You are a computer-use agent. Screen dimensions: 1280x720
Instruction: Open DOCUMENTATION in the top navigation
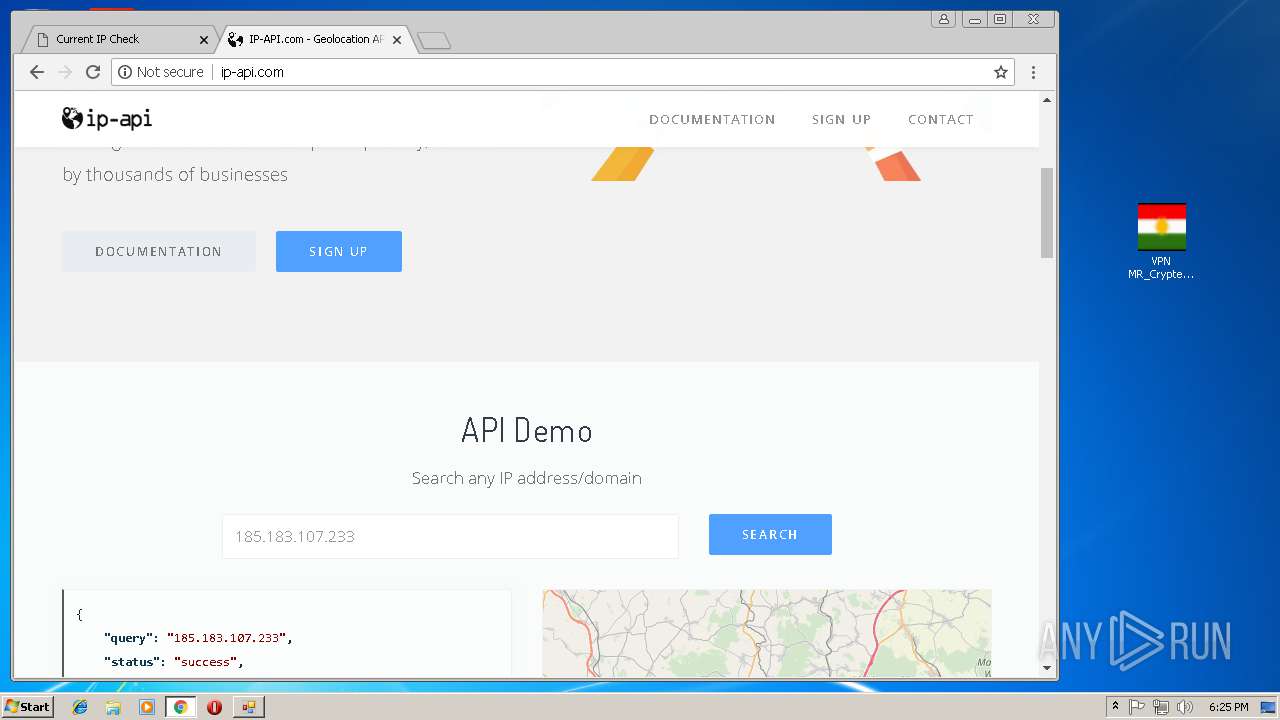point(712,119)
